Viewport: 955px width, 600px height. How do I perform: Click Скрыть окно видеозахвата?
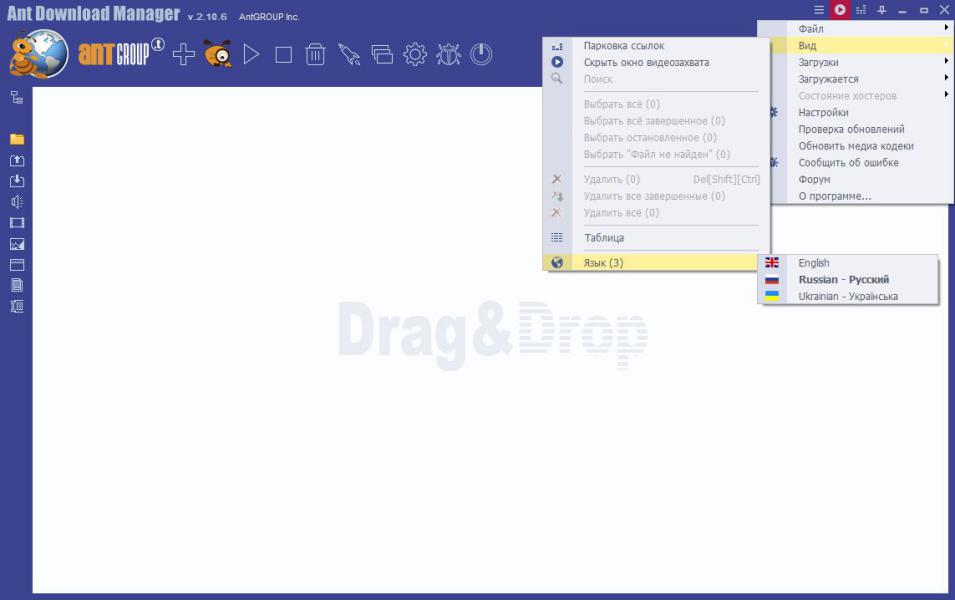point(656,62)
